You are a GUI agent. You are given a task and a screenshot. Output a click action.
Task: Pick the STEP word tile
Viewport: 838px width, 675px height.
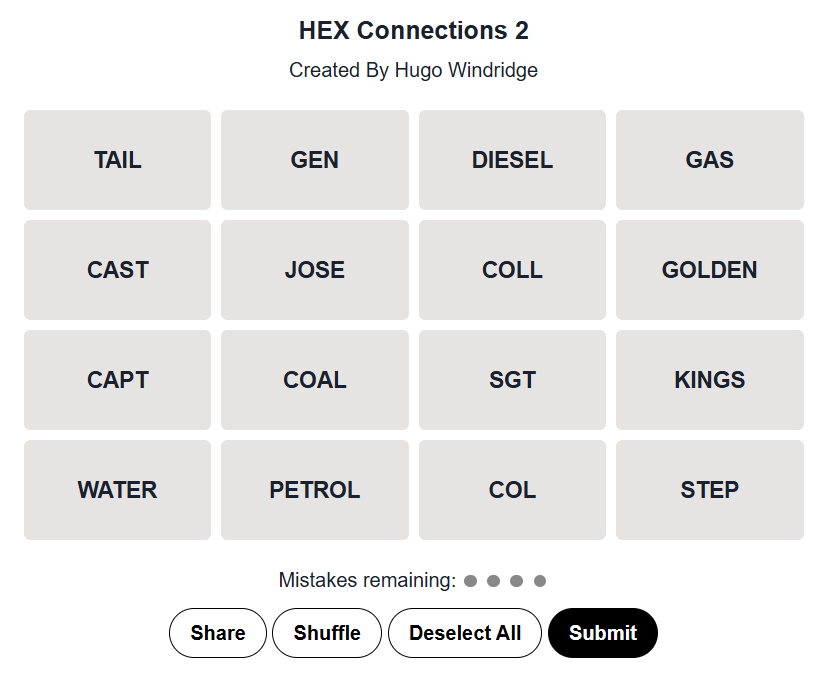click(710, 490)
